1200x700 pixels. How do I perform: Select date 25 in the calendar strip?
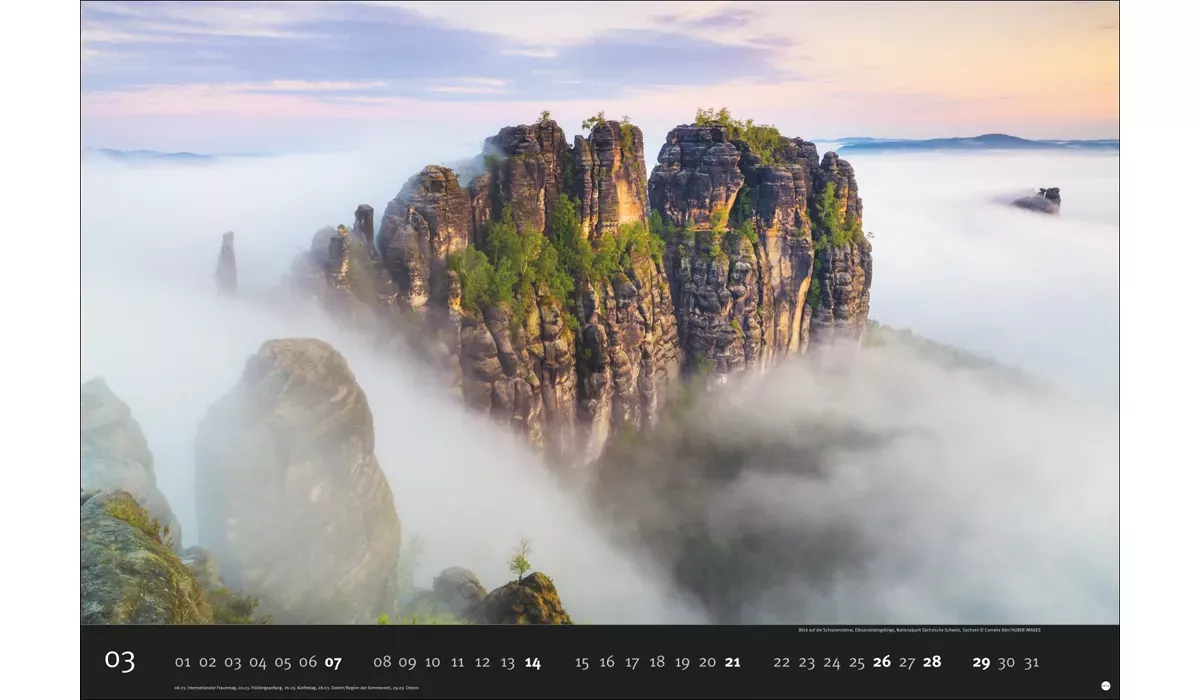(857, 662)
